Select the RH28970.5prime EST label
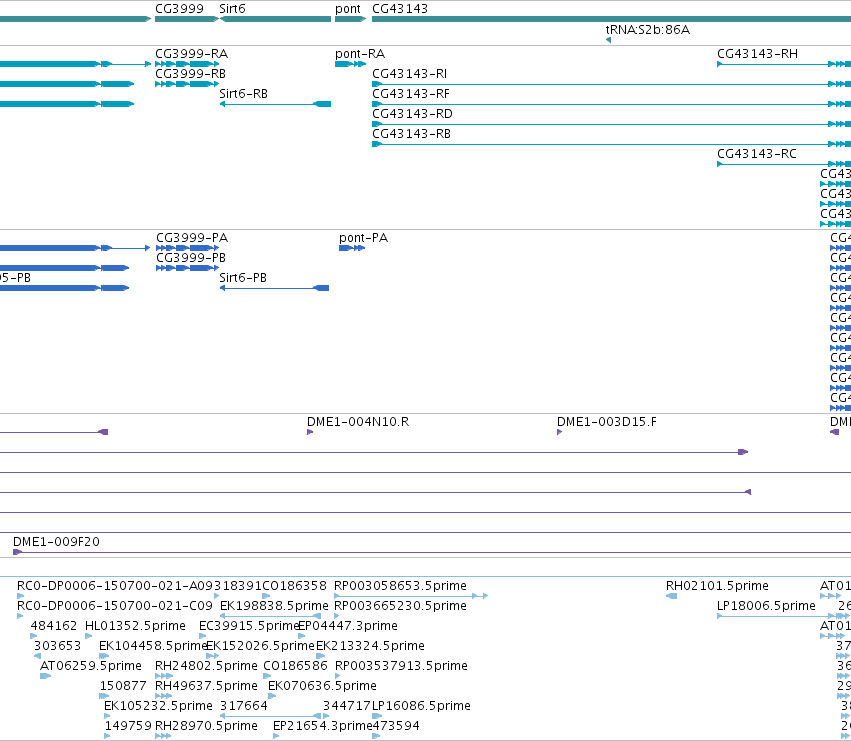Screen dimensions: 851x741 [206, 726]
